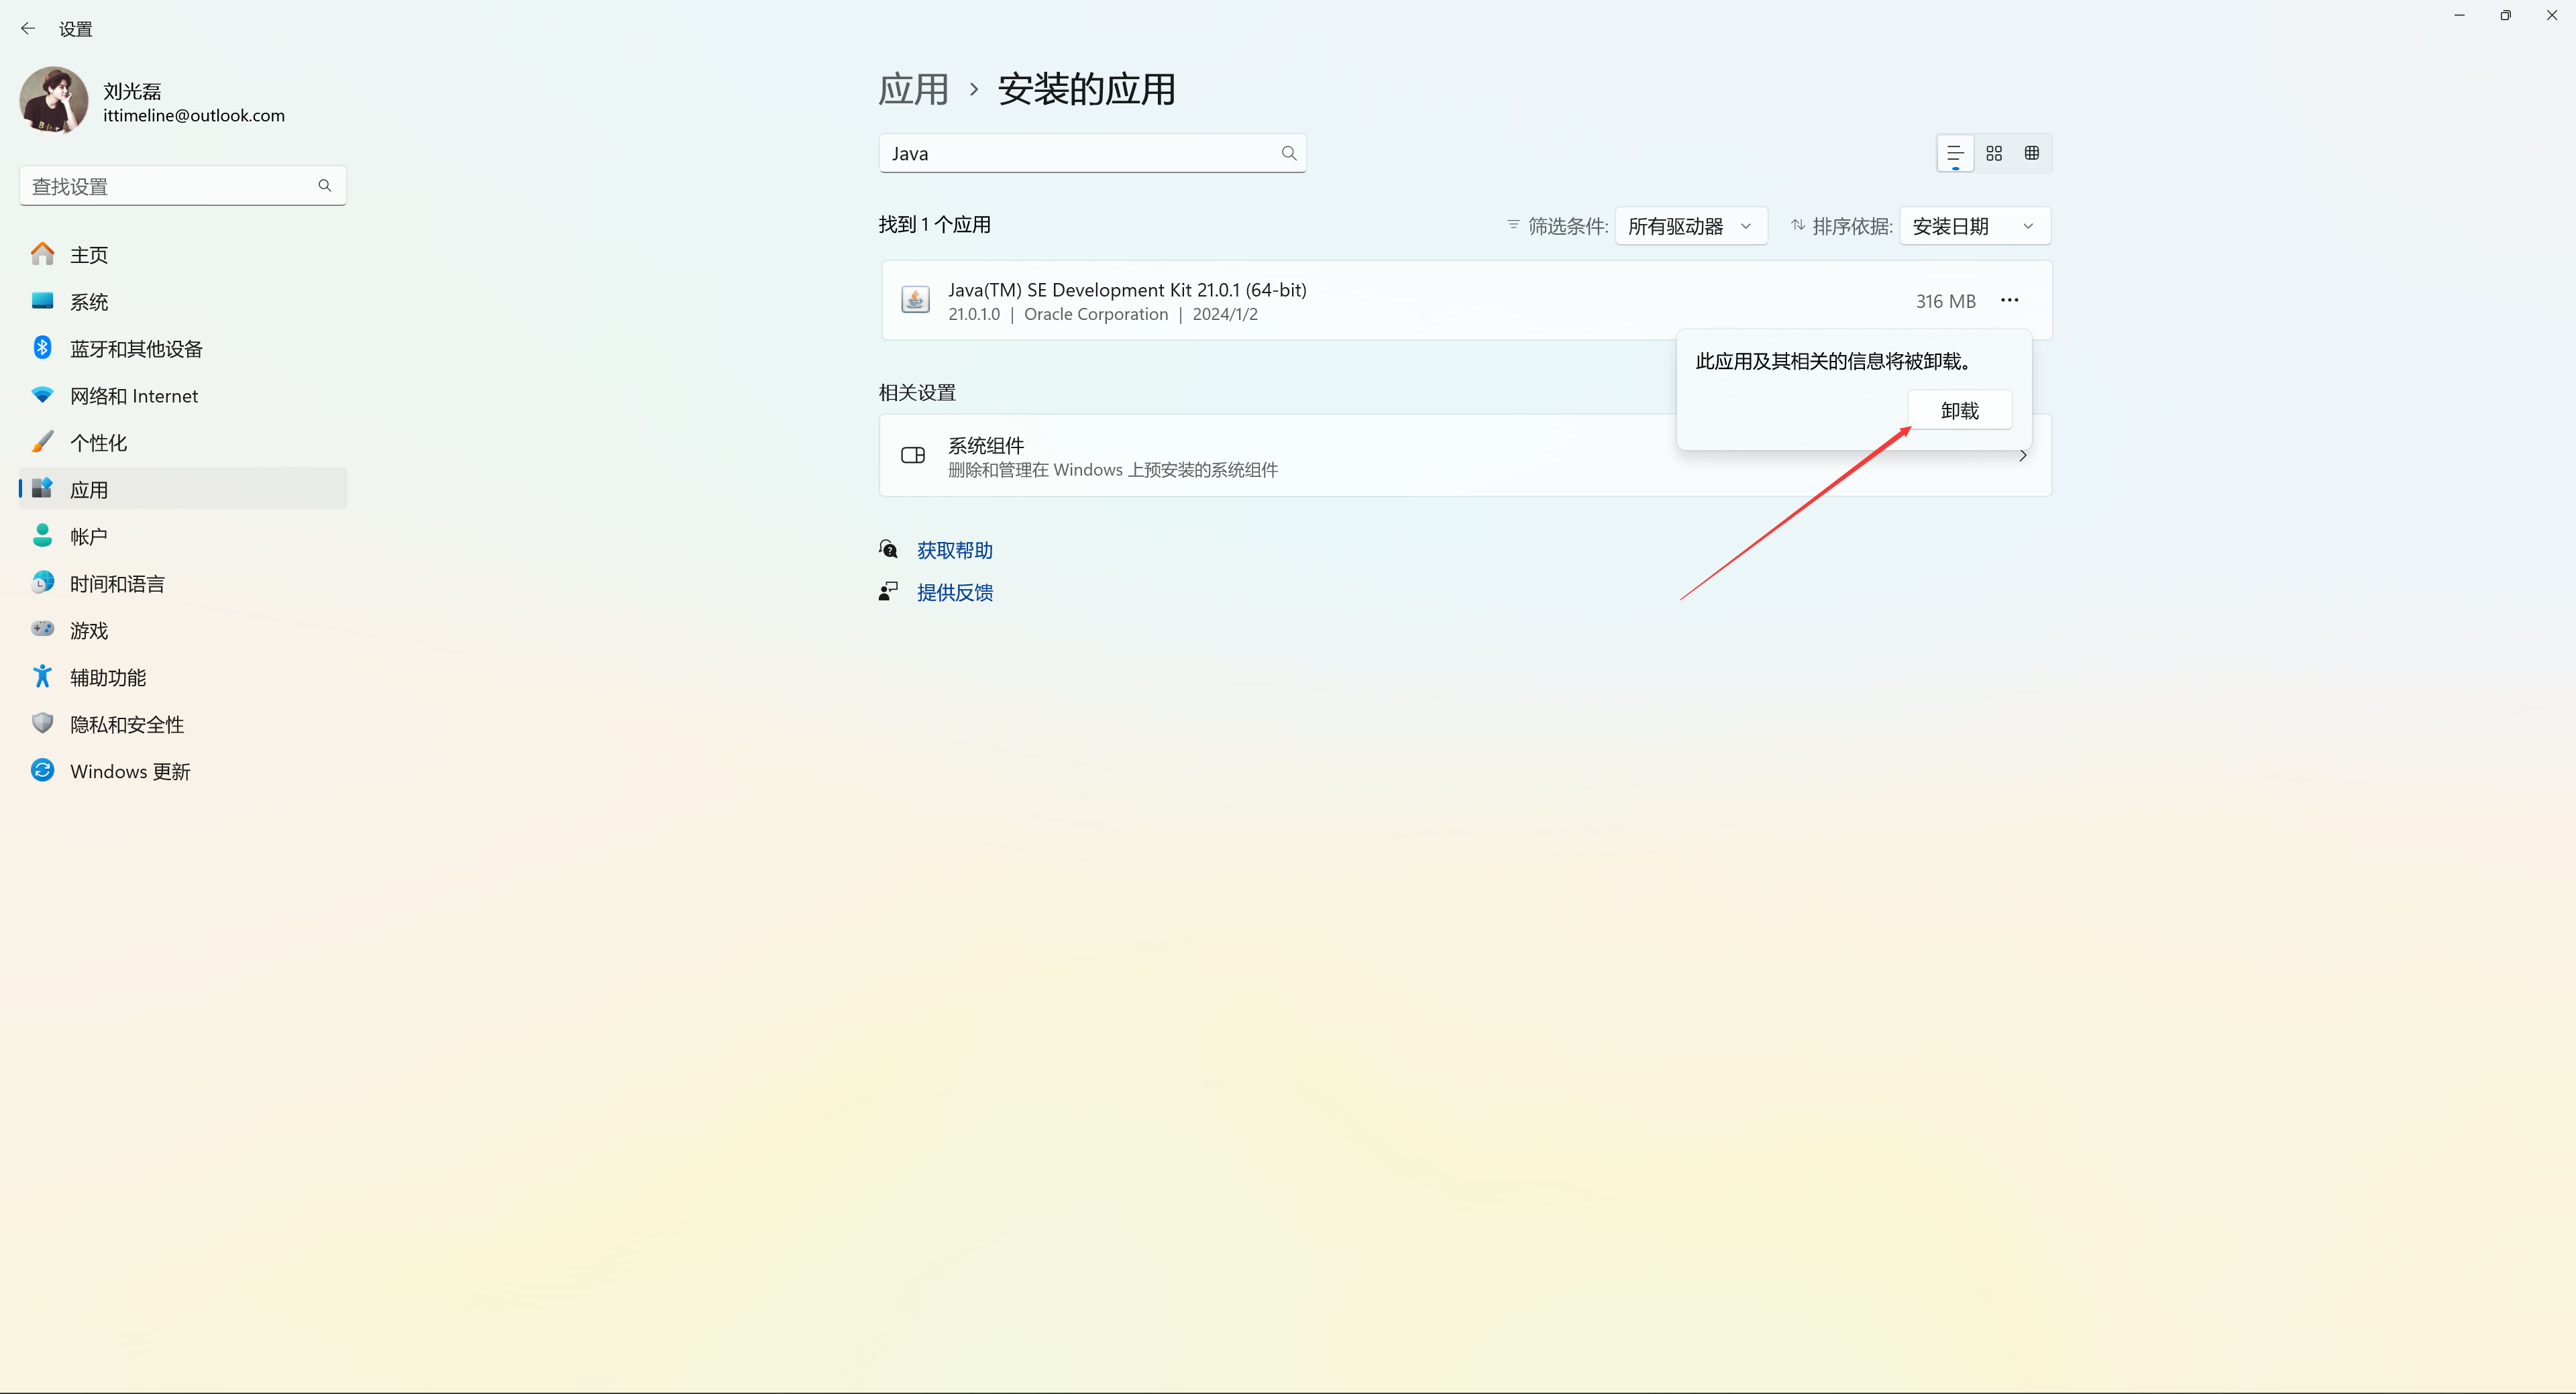Open 蓝牙和其他设备 settings
Screen dimensions: 2576x1394
[183, 348]
